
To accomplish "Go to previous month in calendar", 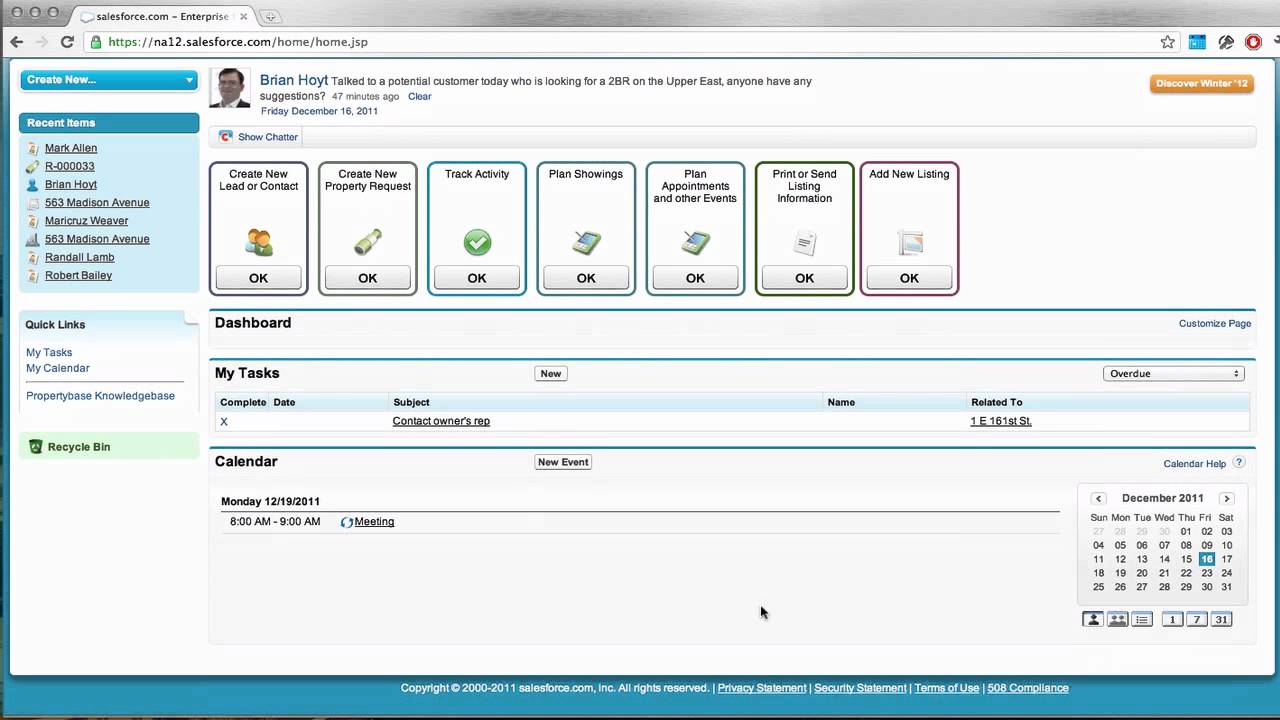I will click(1098, 498).
